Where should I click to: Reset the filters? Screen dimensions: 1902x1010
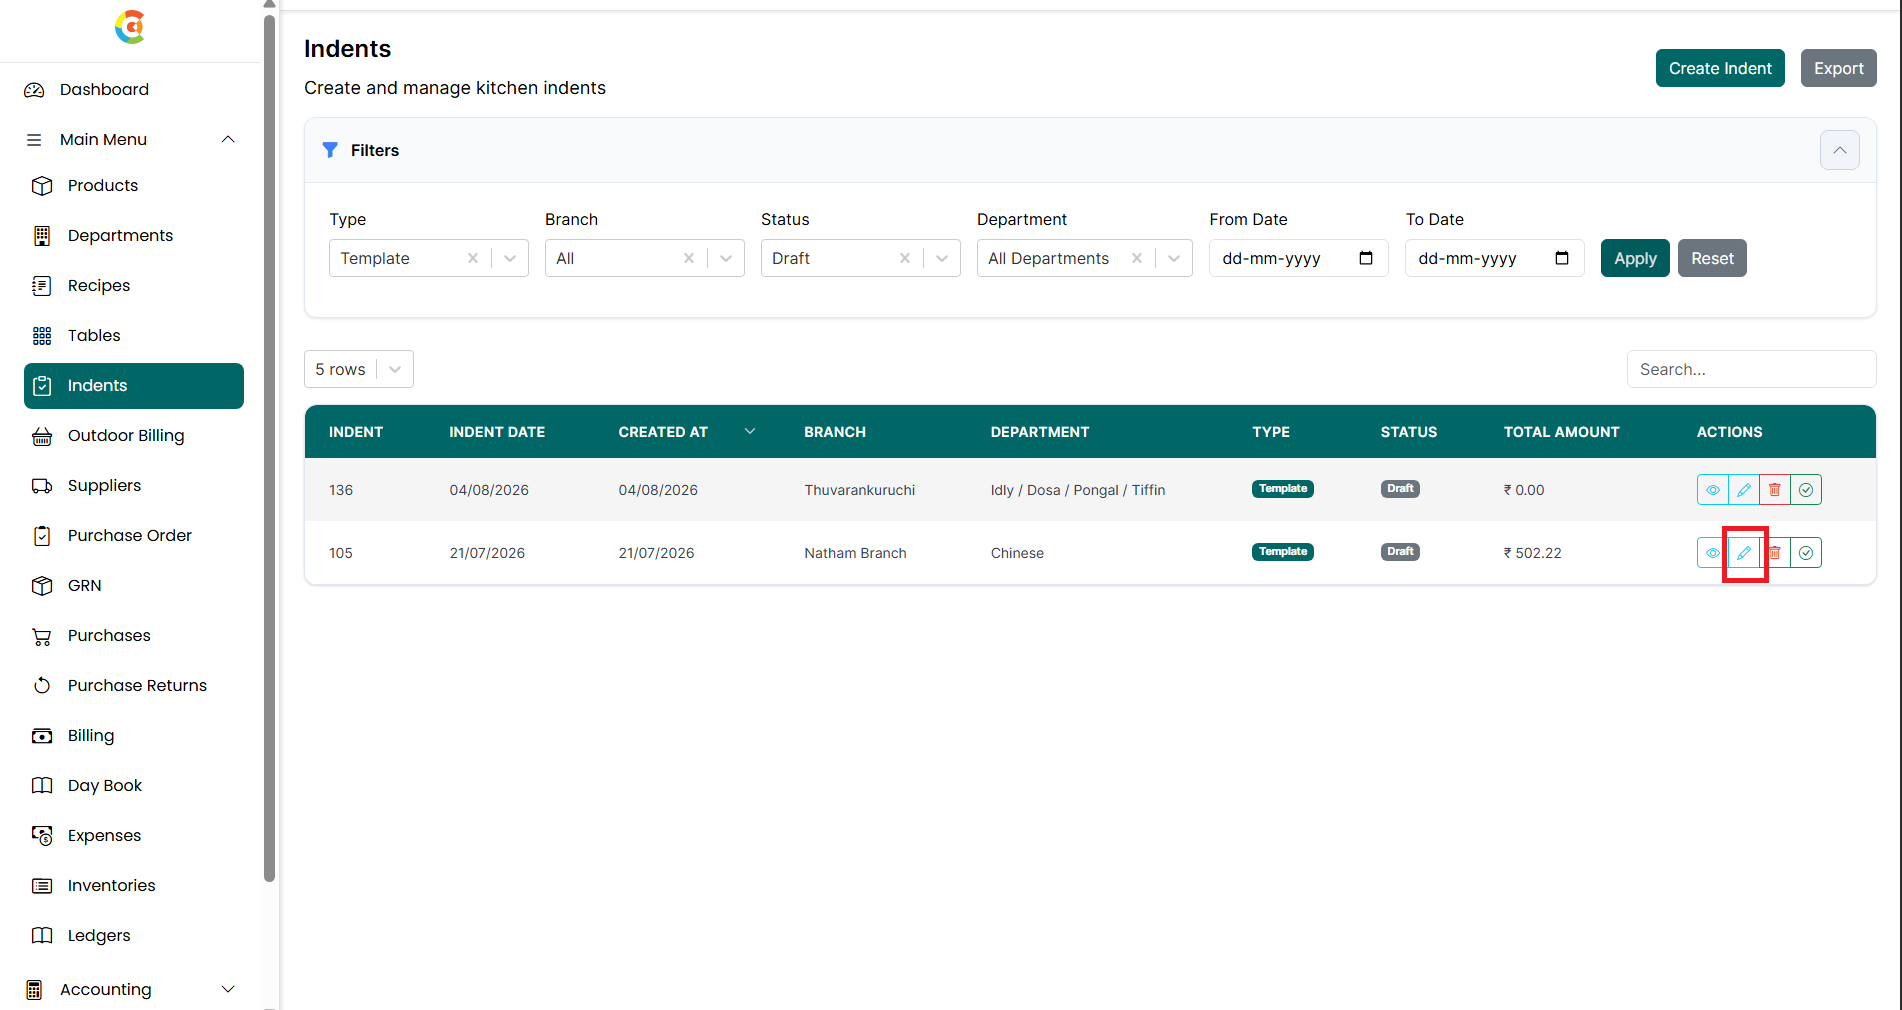pos(1712,258)
